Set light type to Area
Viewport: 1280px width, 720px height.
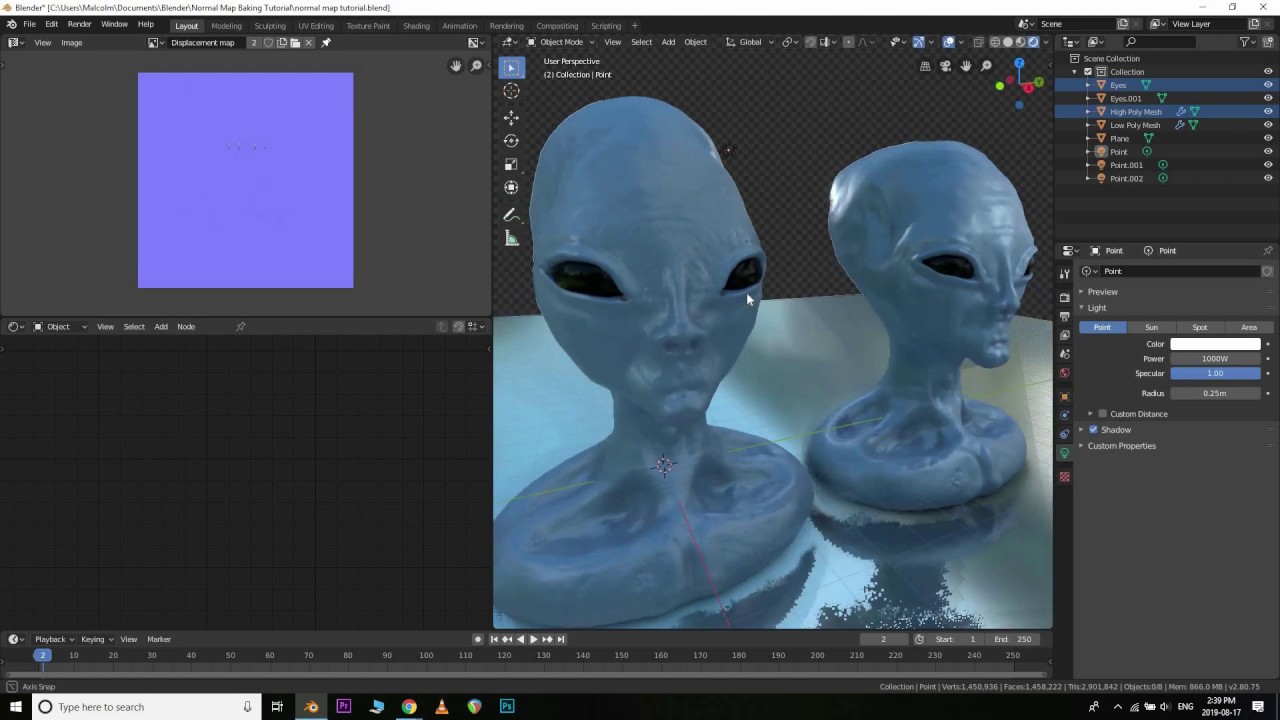point(1248,328)
